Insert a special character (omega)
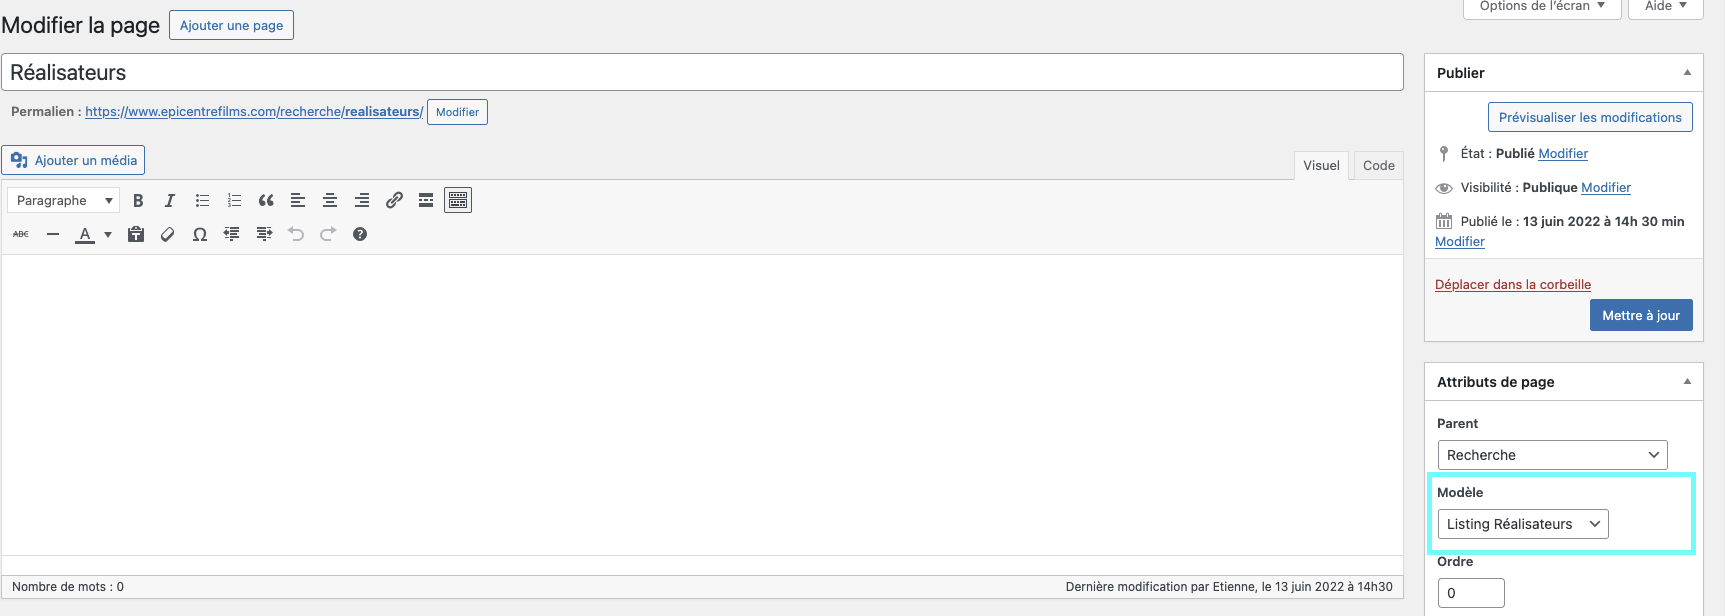The image size is (1725, 616). click(x=200, y=234)
